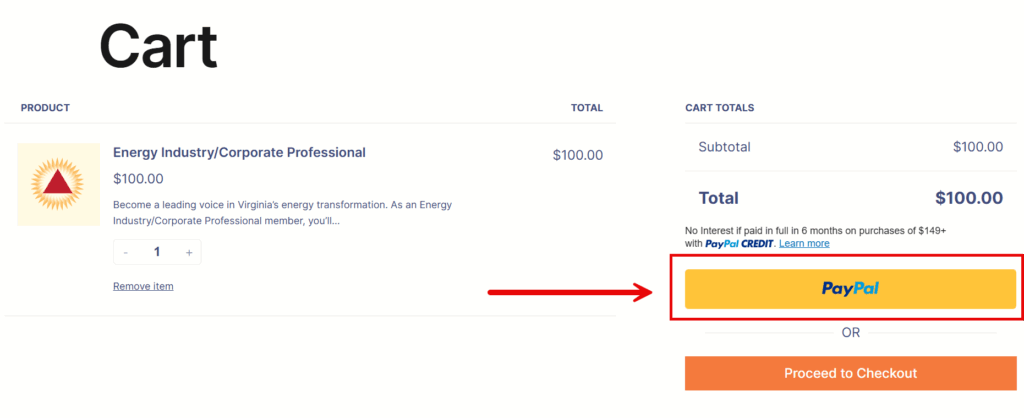Screen dimensions: 1024x418
Task: Decrease quantity with the minus button
Action: click(x=125, y=252)
